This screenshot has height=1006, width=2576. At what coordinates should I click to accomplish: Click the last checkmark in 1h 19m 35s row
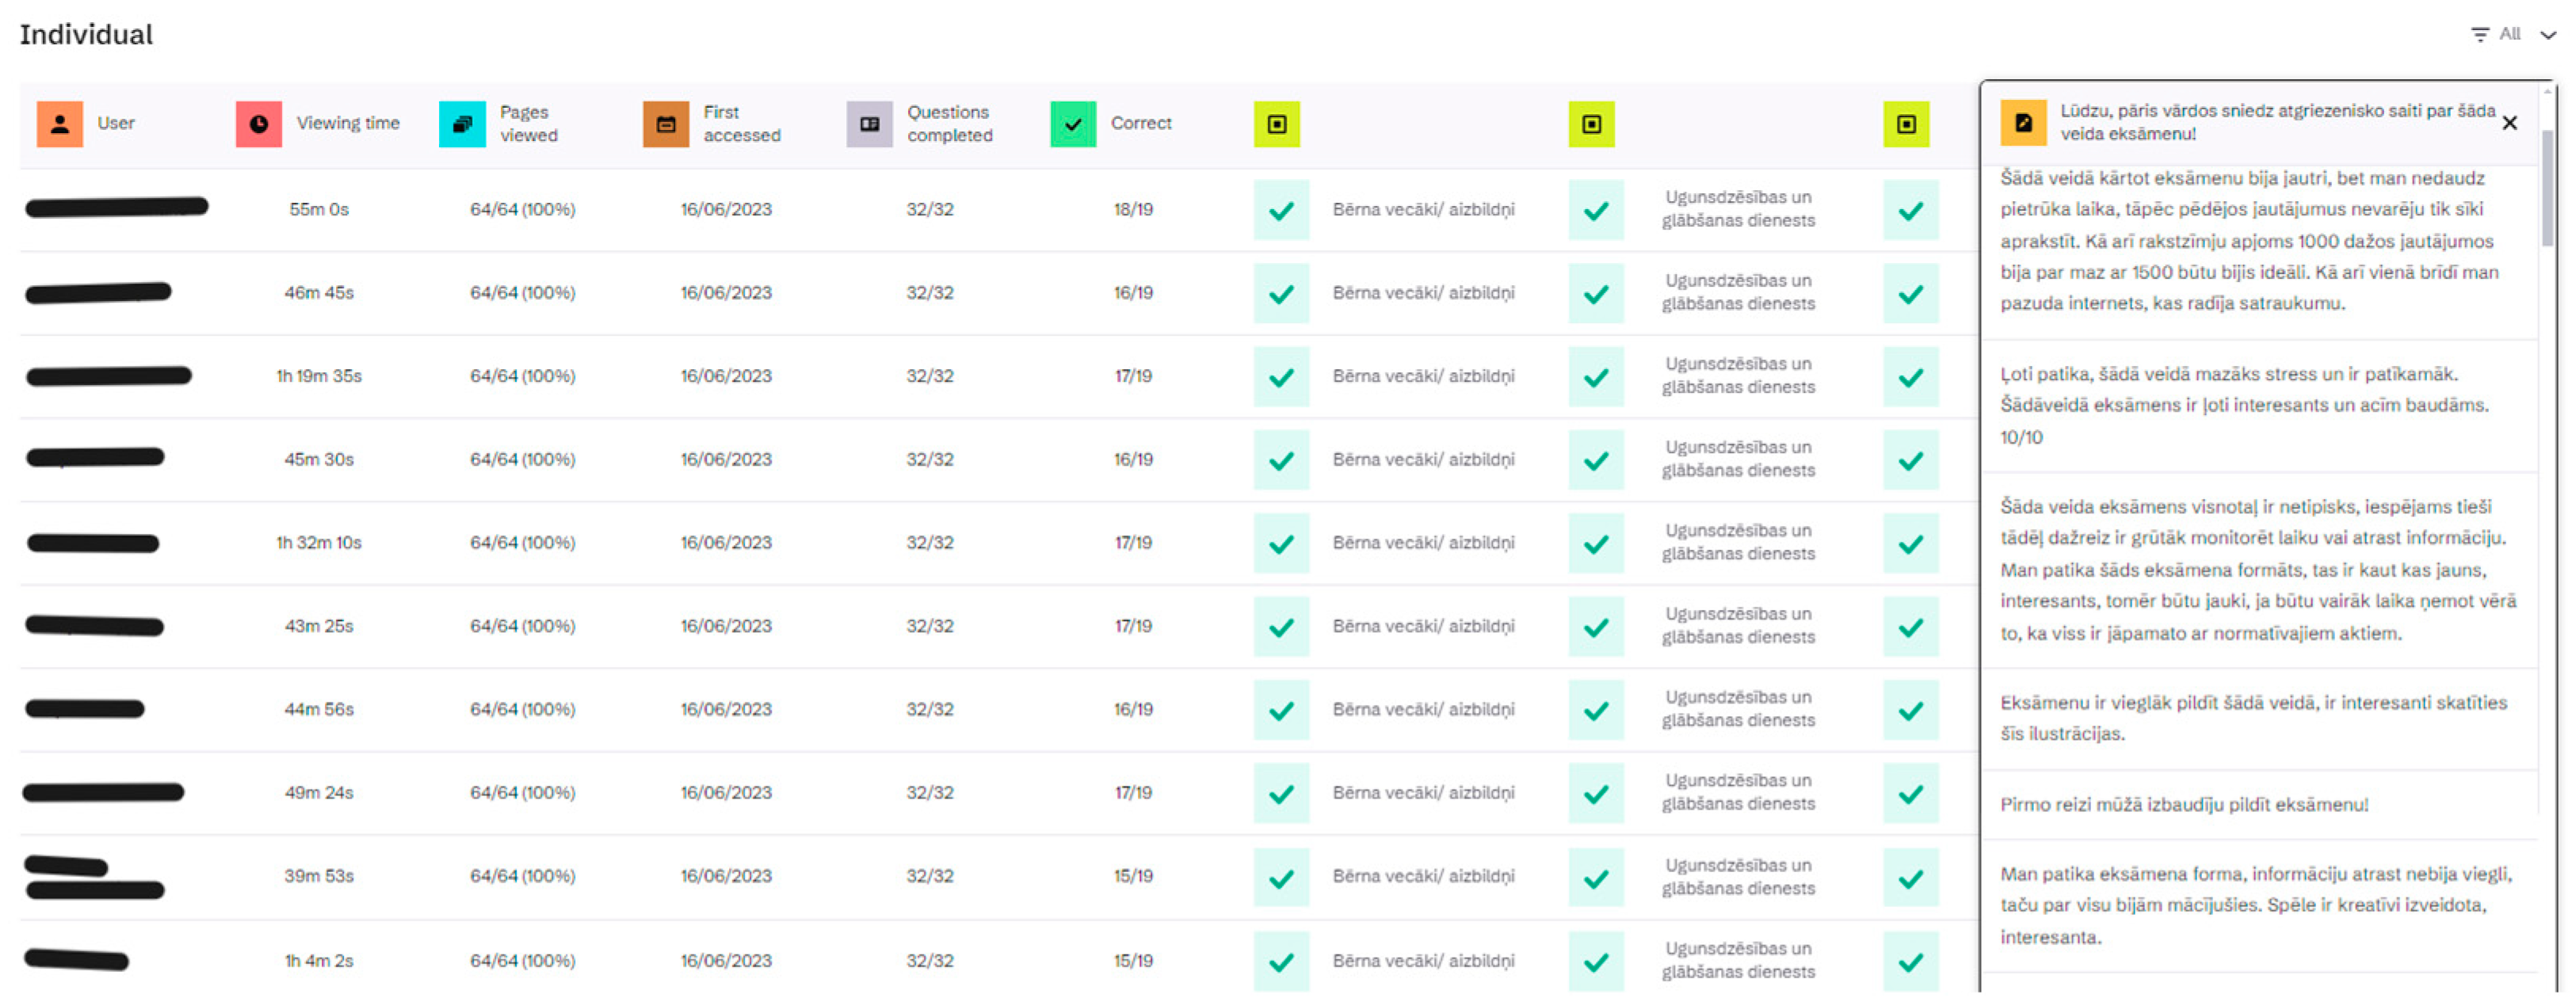pos(1910,377)
